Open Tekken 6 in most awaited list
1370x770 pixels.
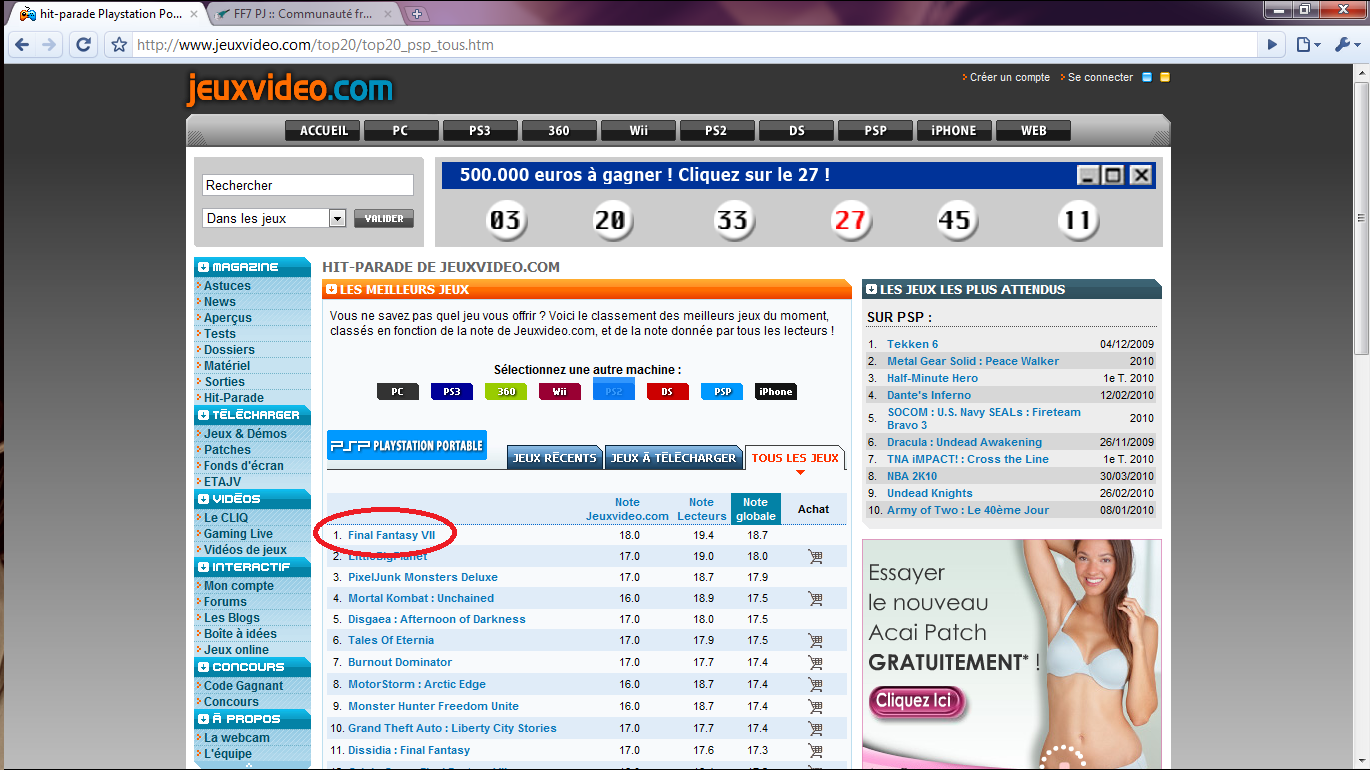tap(913, 344)
